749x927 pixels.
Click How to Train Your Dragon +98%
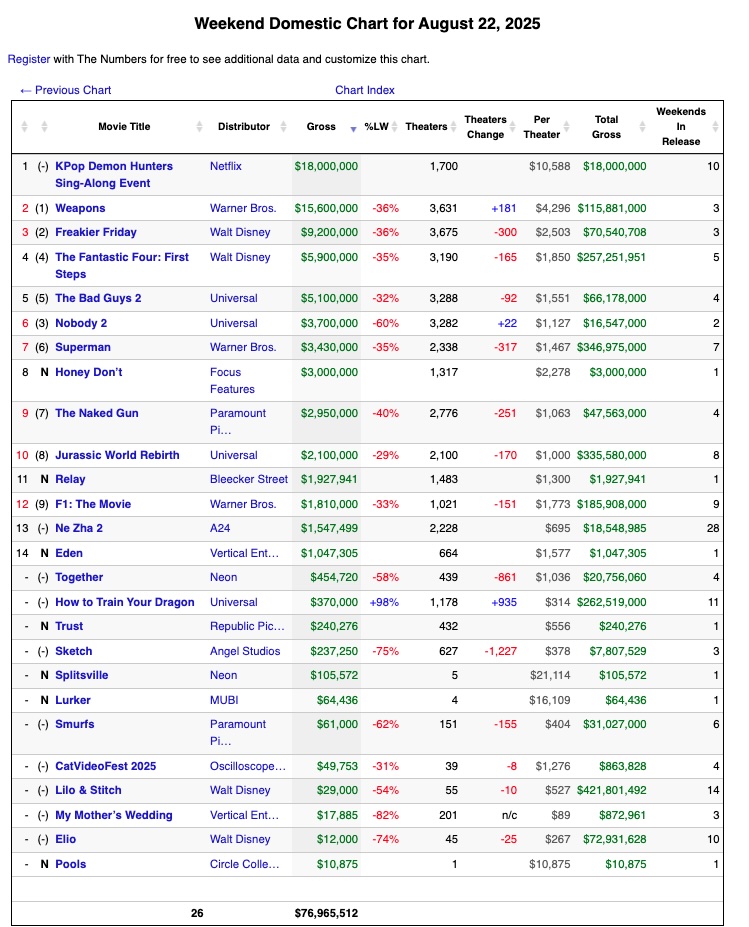click(x=384, y=602)
